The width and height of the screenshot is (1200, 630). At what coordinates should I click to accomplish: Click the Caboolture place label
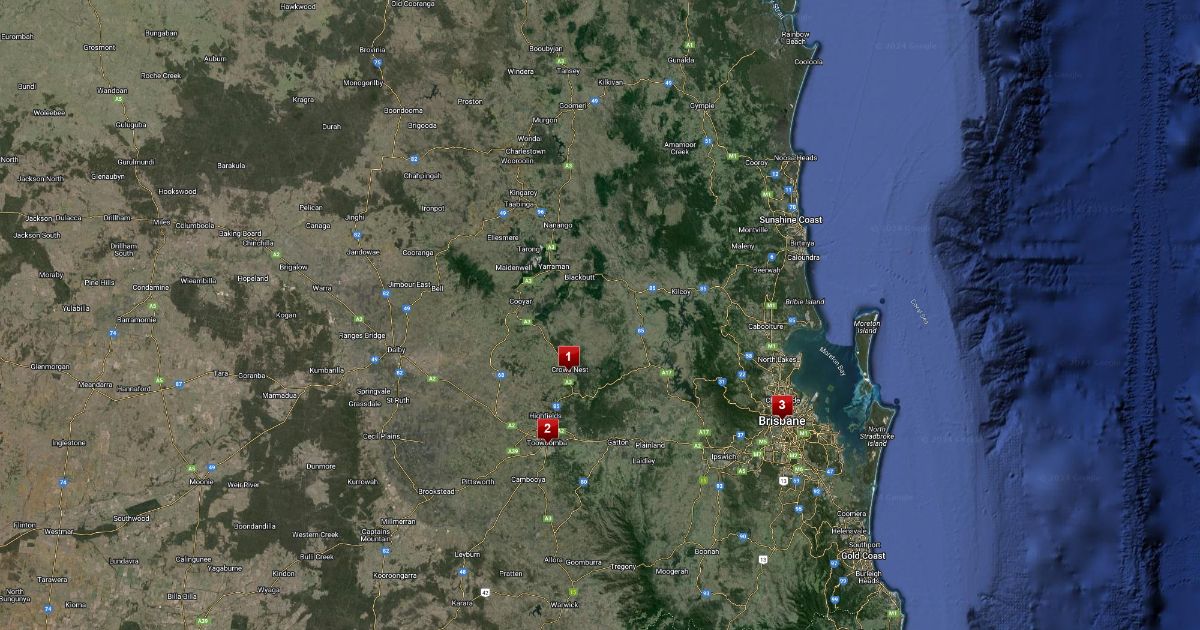[765, 326]
